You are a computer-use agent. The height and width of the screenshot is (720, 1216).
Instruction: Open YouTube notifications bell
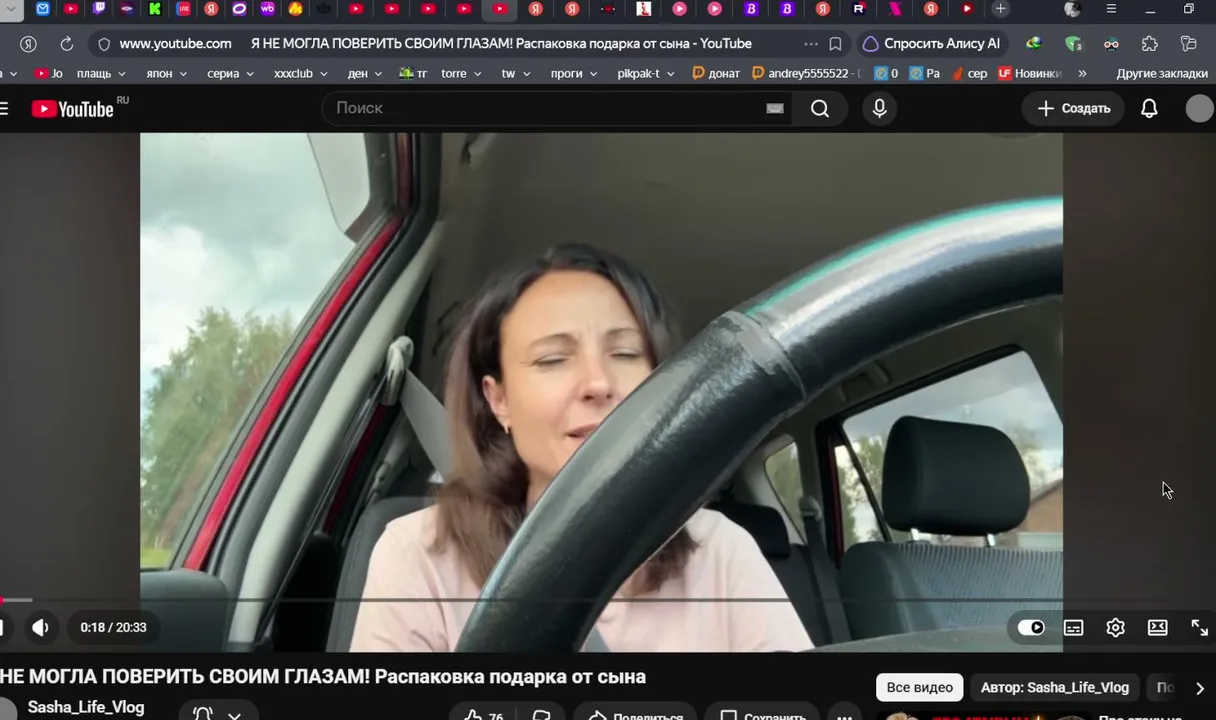(x=1150, y=108)
